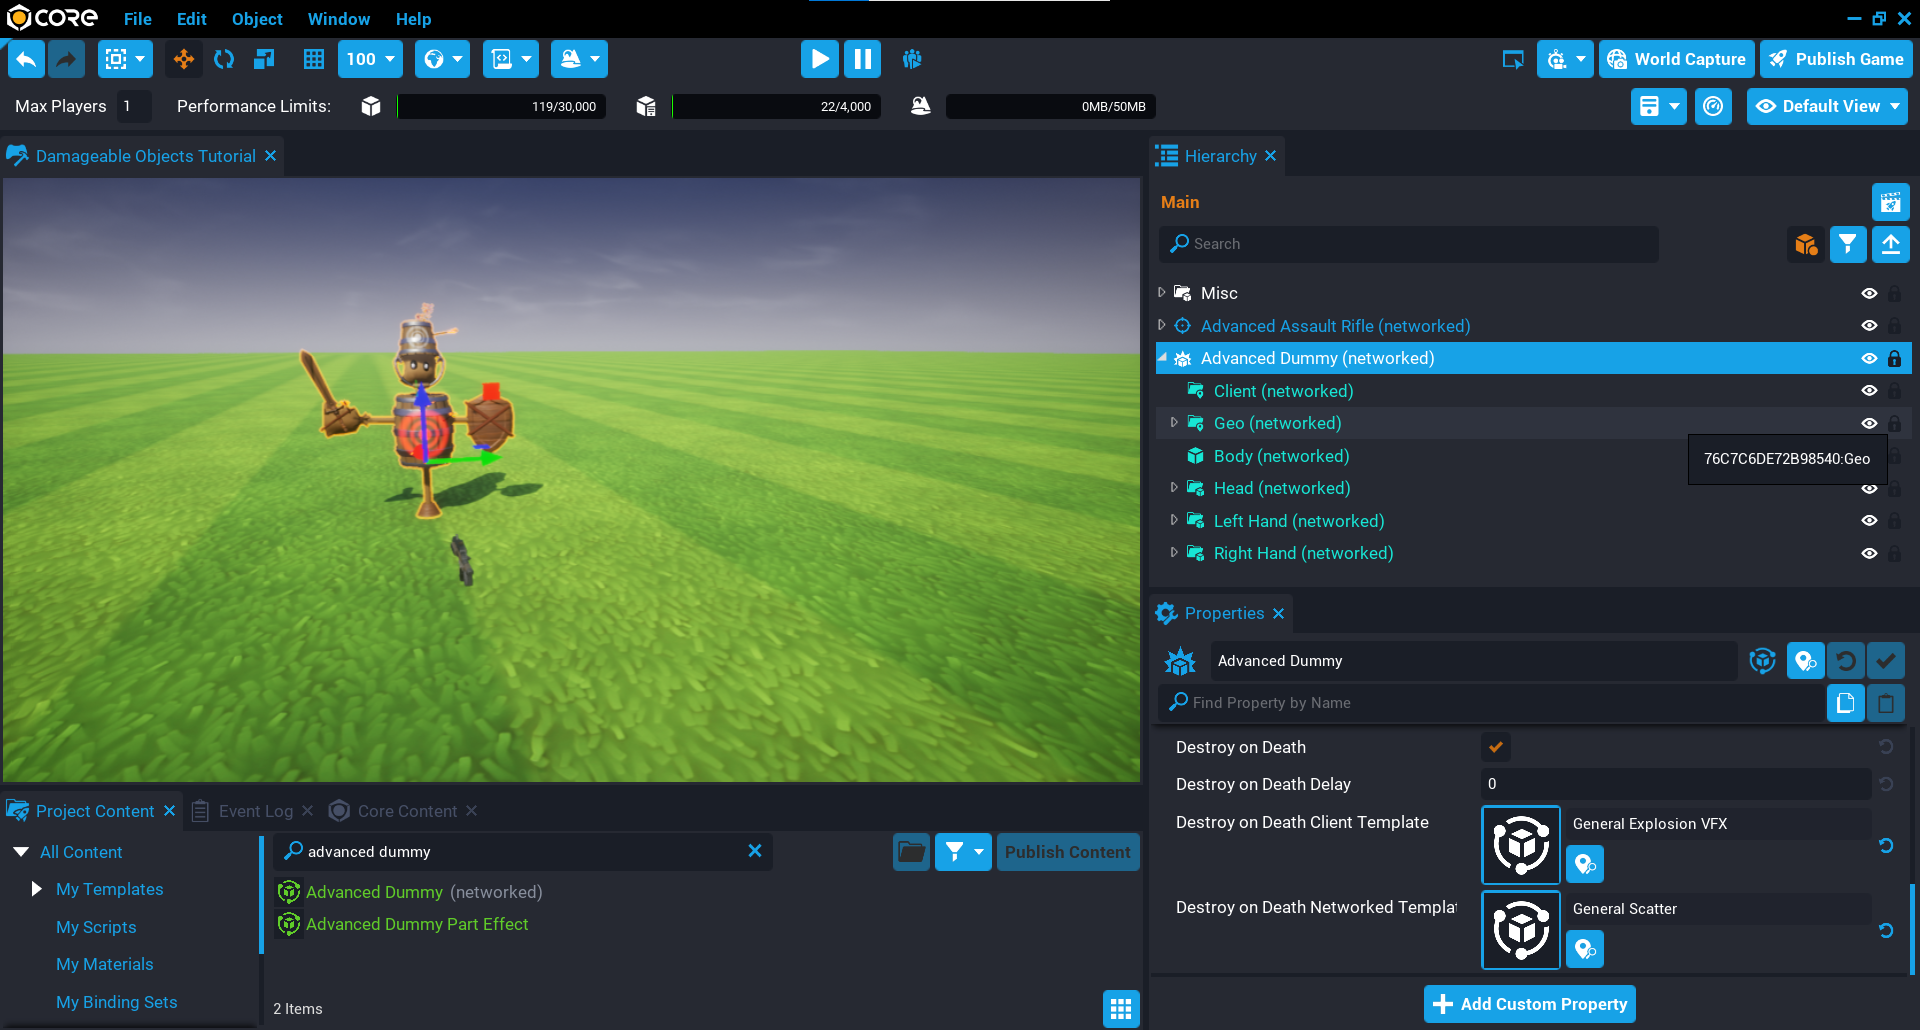Hide the Misc folder with eye icon
Screen dimensions: 1920x1030
[1869, 293]
